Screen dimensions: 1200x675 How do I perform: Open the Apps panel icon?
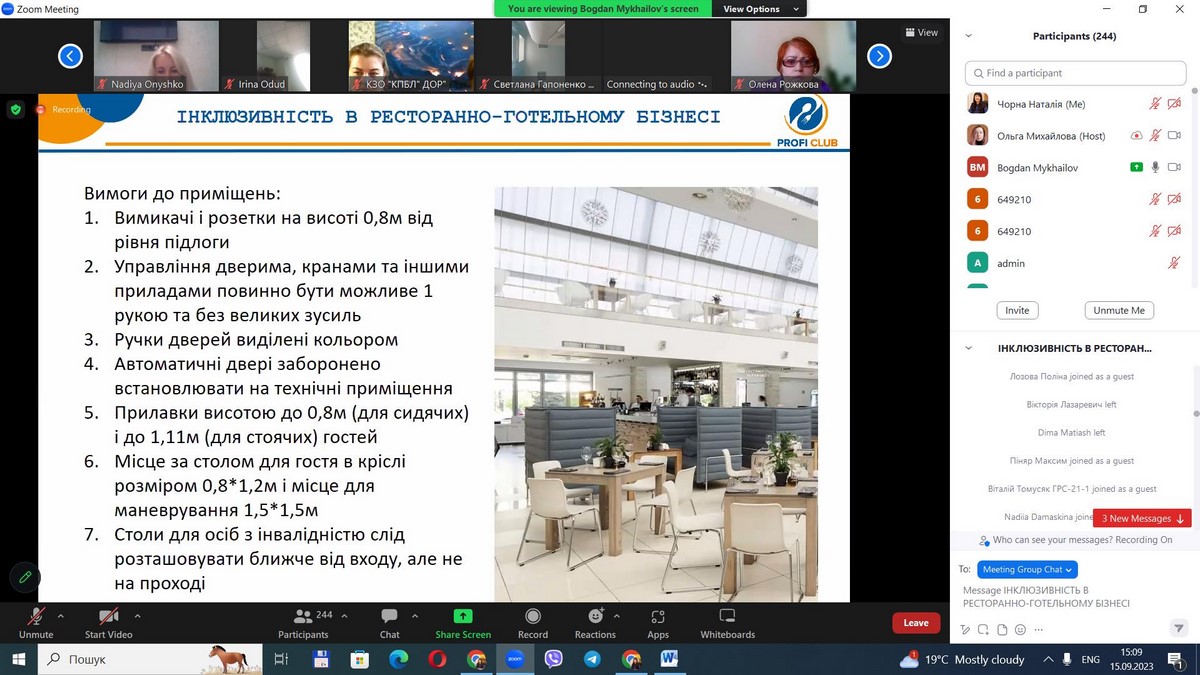pyautogui.click(x=657, y=617)
